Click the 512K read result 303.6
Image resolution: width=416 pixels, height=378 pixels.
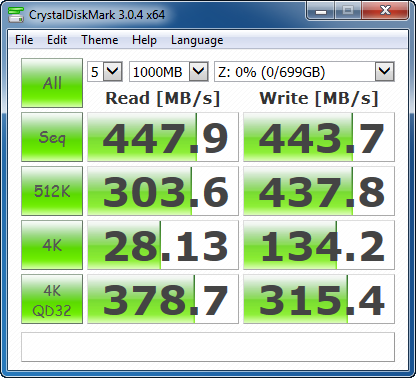[163, 191]
